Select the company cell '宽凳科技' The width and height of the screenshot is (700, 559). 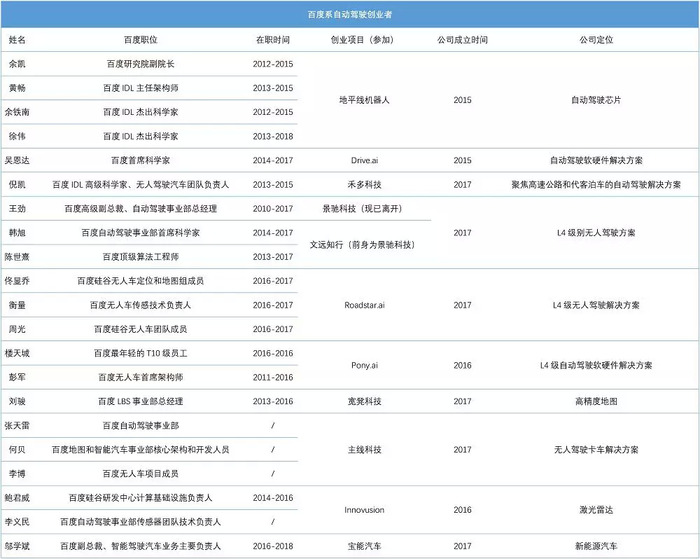pyautogui.click(x=364, y=401)
